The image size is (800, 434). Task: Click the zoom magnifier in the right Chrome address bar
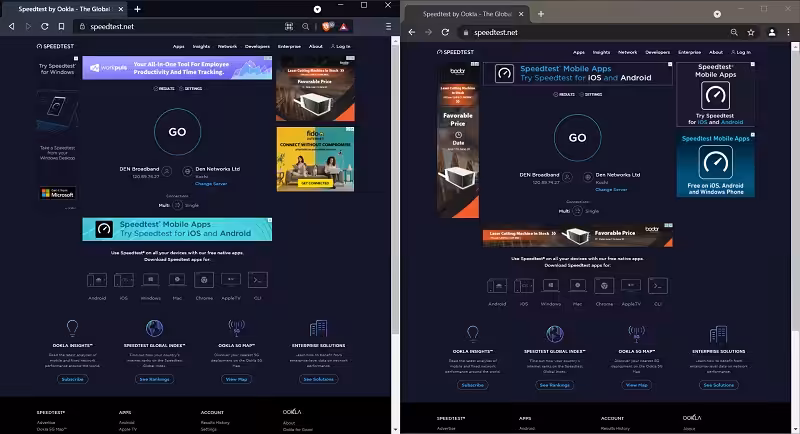click(734, 32)
